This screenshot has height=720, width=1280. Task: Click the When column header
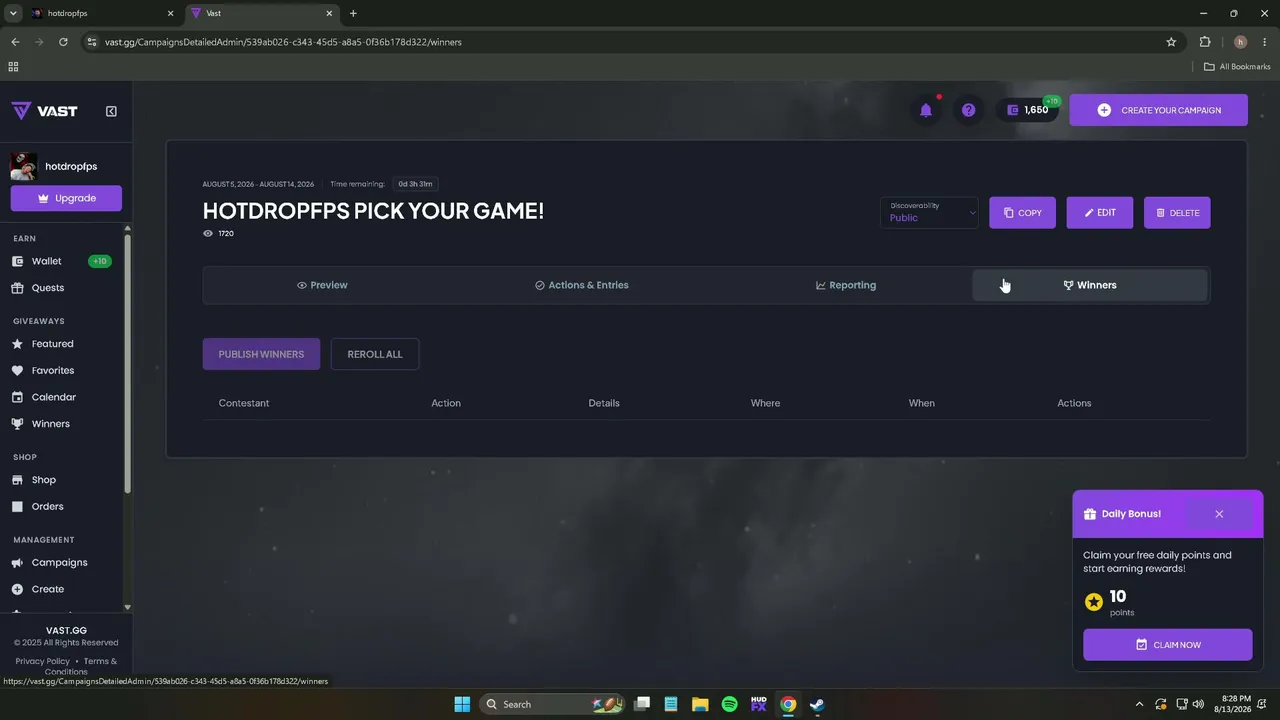(x=922, y=403)
